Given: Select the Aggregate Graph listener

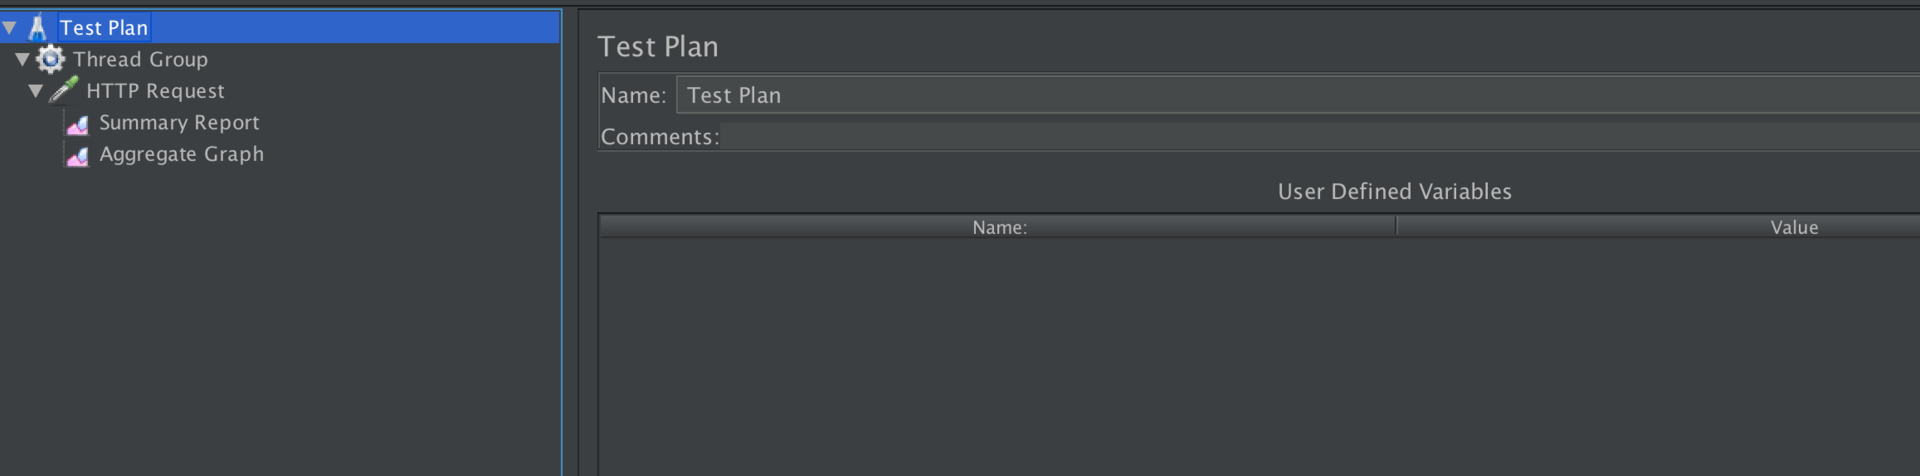Looking at the screenshot, I should [181, 155].
